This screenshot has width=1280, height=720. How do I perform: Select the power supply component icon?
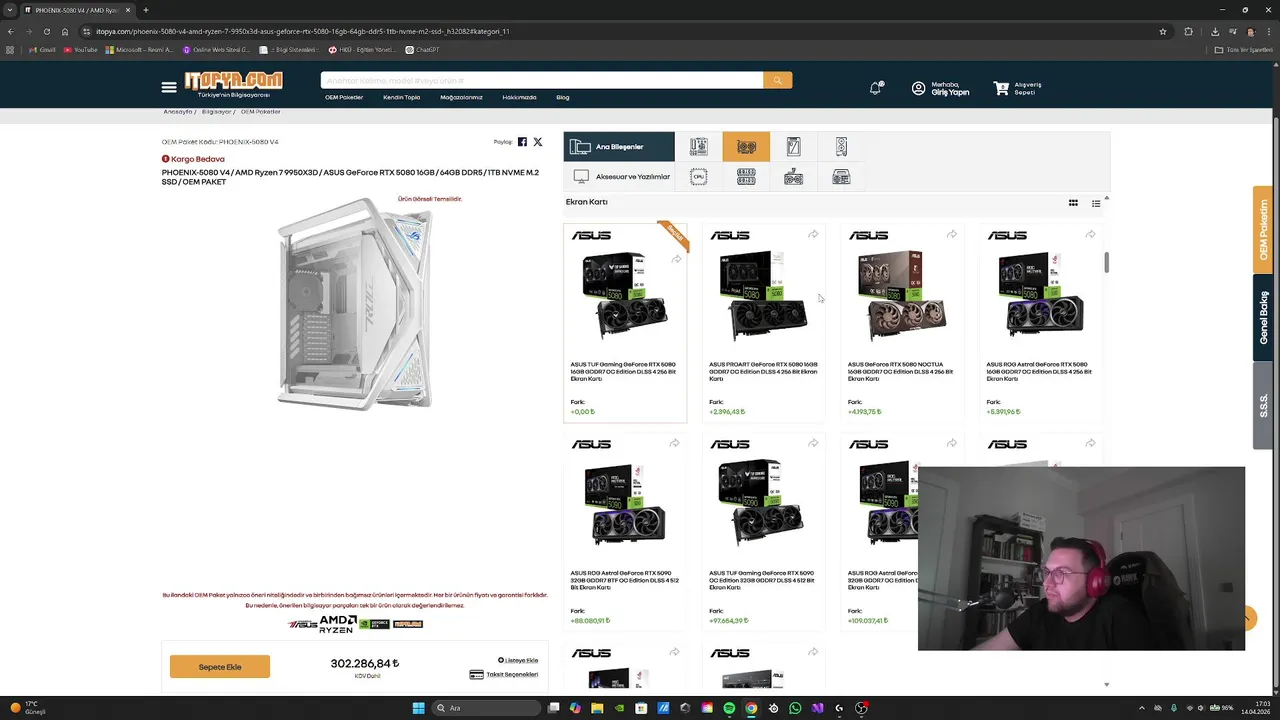pos(841,176)
